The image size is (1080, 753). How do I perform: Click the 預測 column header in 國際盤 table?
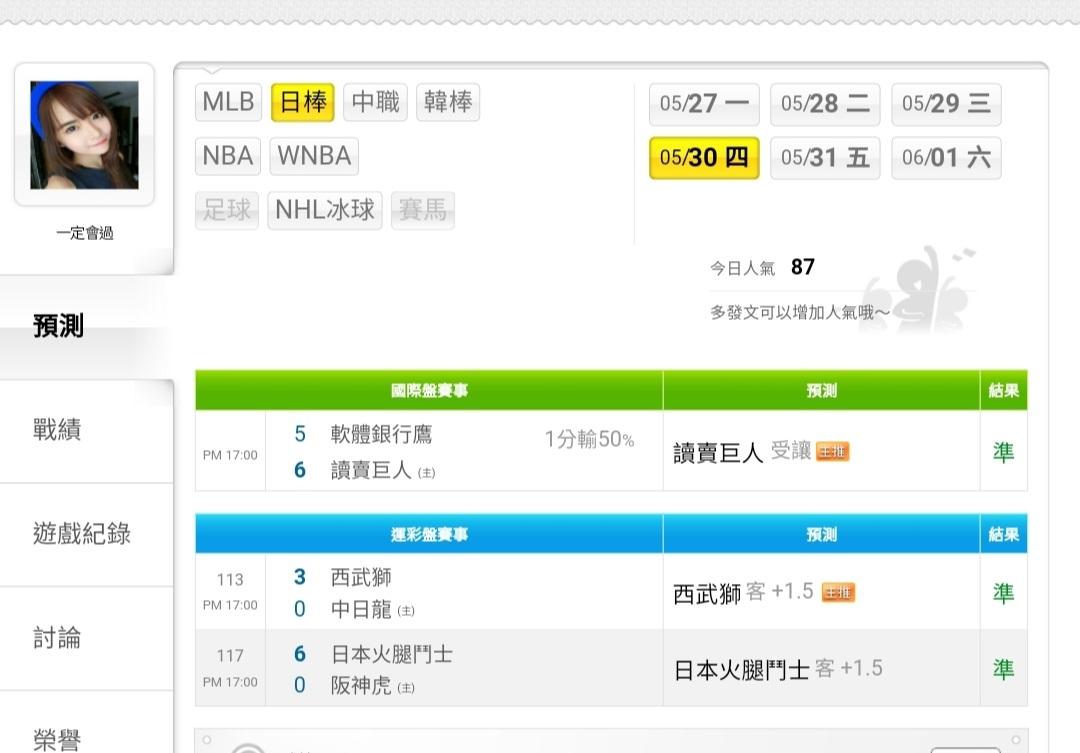822,391
